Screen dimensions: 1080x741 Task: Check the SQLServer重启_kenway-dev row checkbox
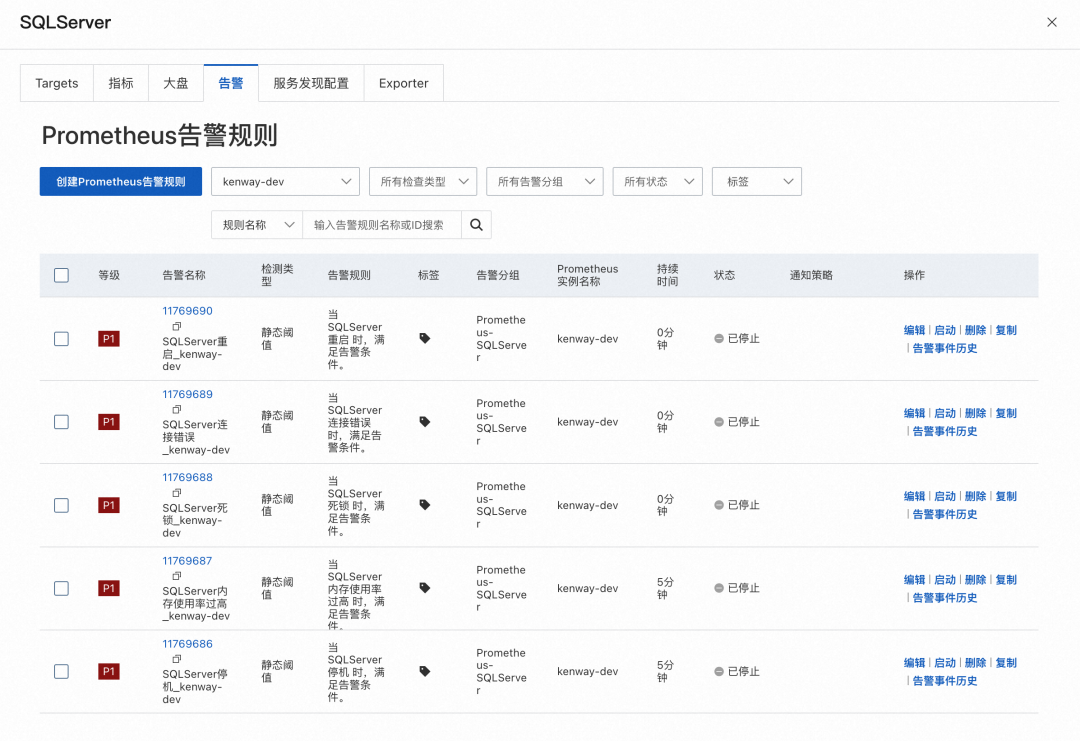[x=61, y=338]
